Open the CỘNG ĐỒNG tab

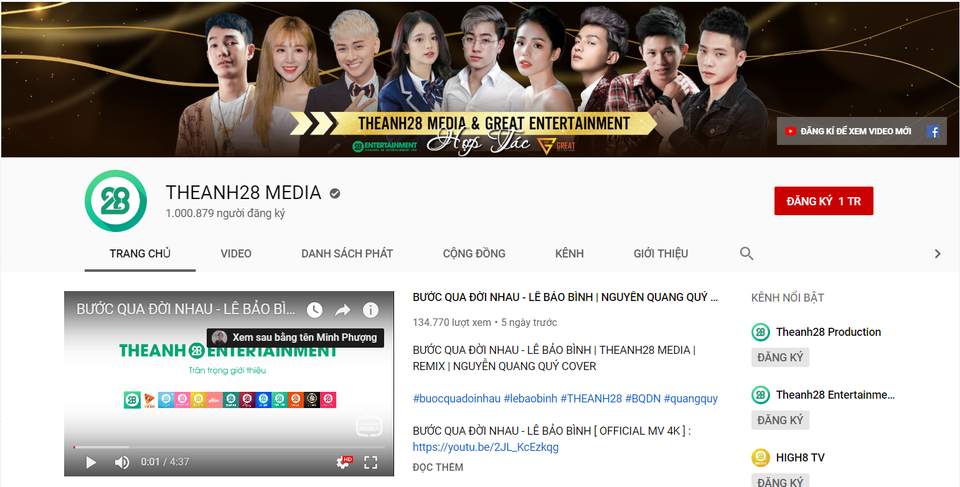coord(474,254)
